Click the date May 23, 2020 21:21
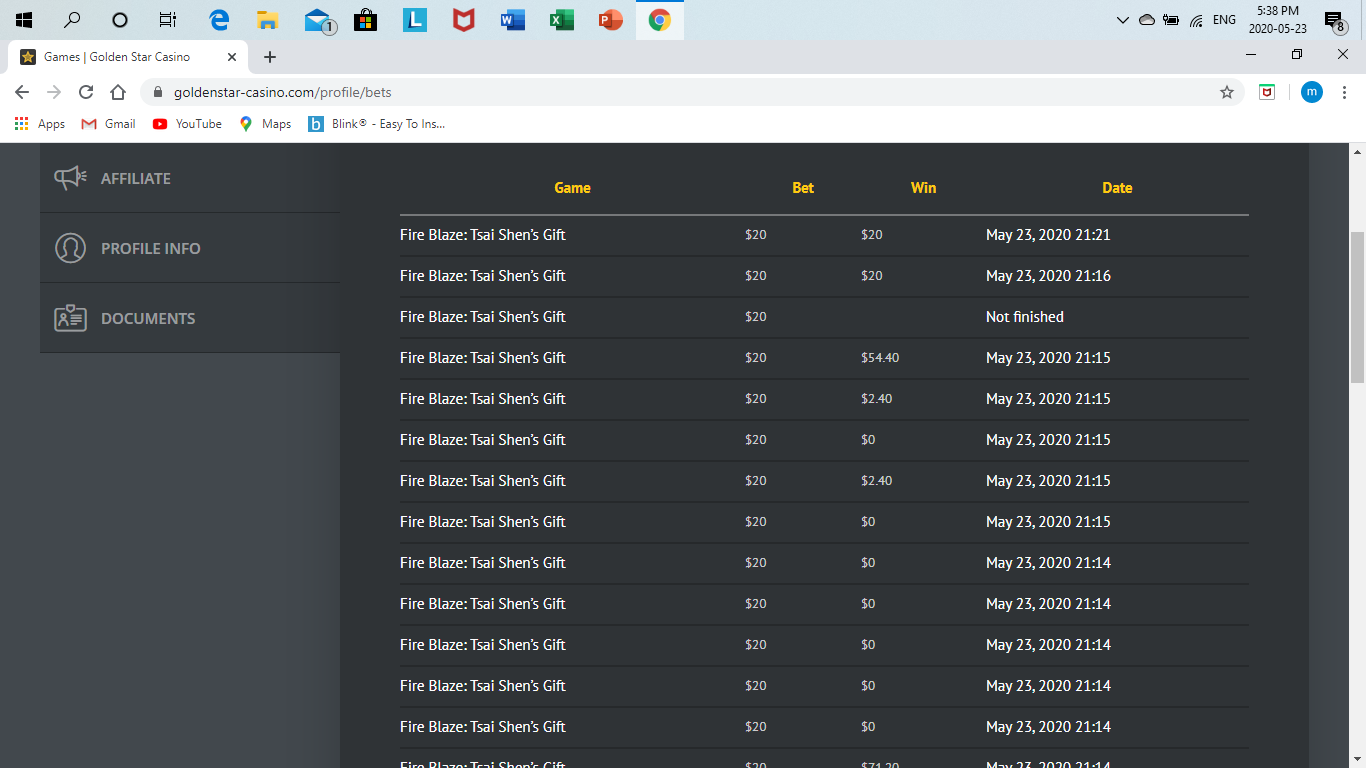This screenshot has width=1366, height=768. pyautogui.click(x=1048, y=235)
